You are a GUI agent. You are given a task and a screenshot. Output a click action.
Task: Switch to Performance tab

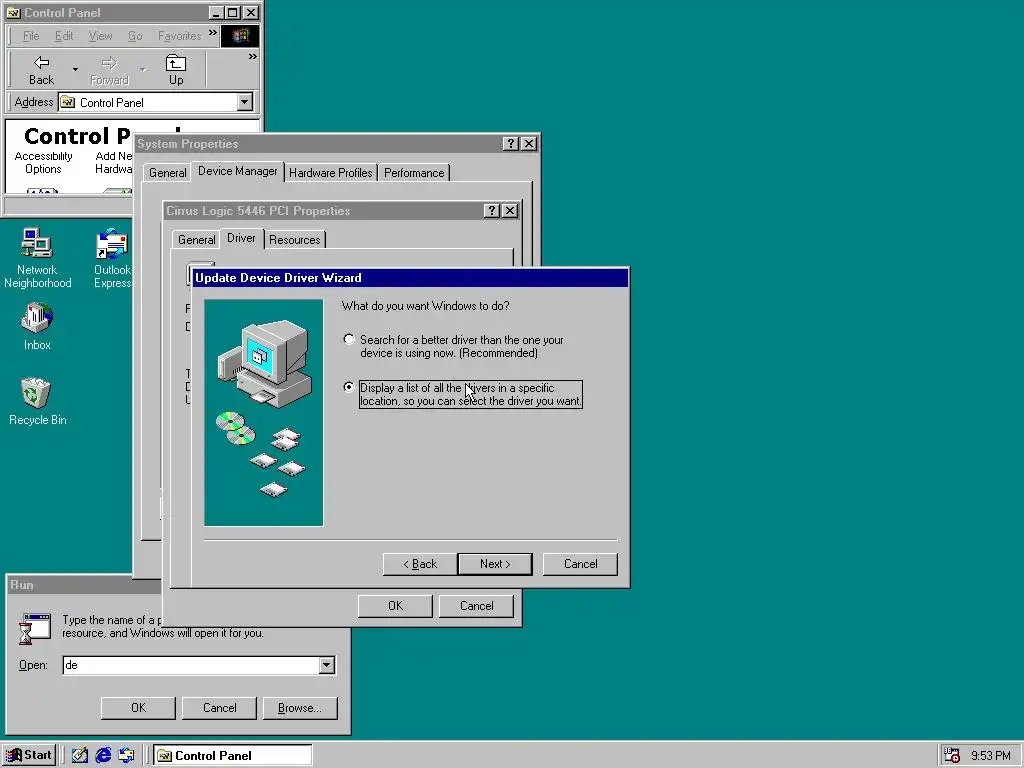[x=414, y=173]
